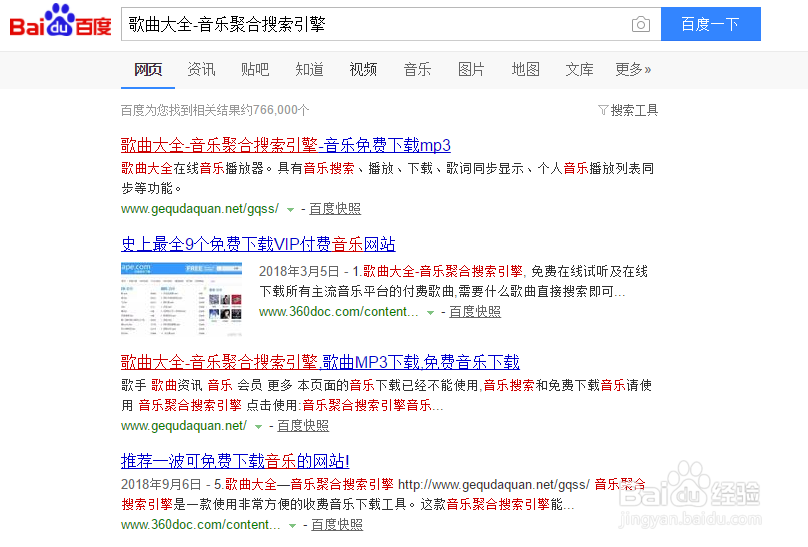This screenshot has height=547, width=808.
Task: Open result 歌曲大全-音乐聚合搜索引擎-音乐免费下载mp3
Action: pyautogui.click(x=286, y=145)
